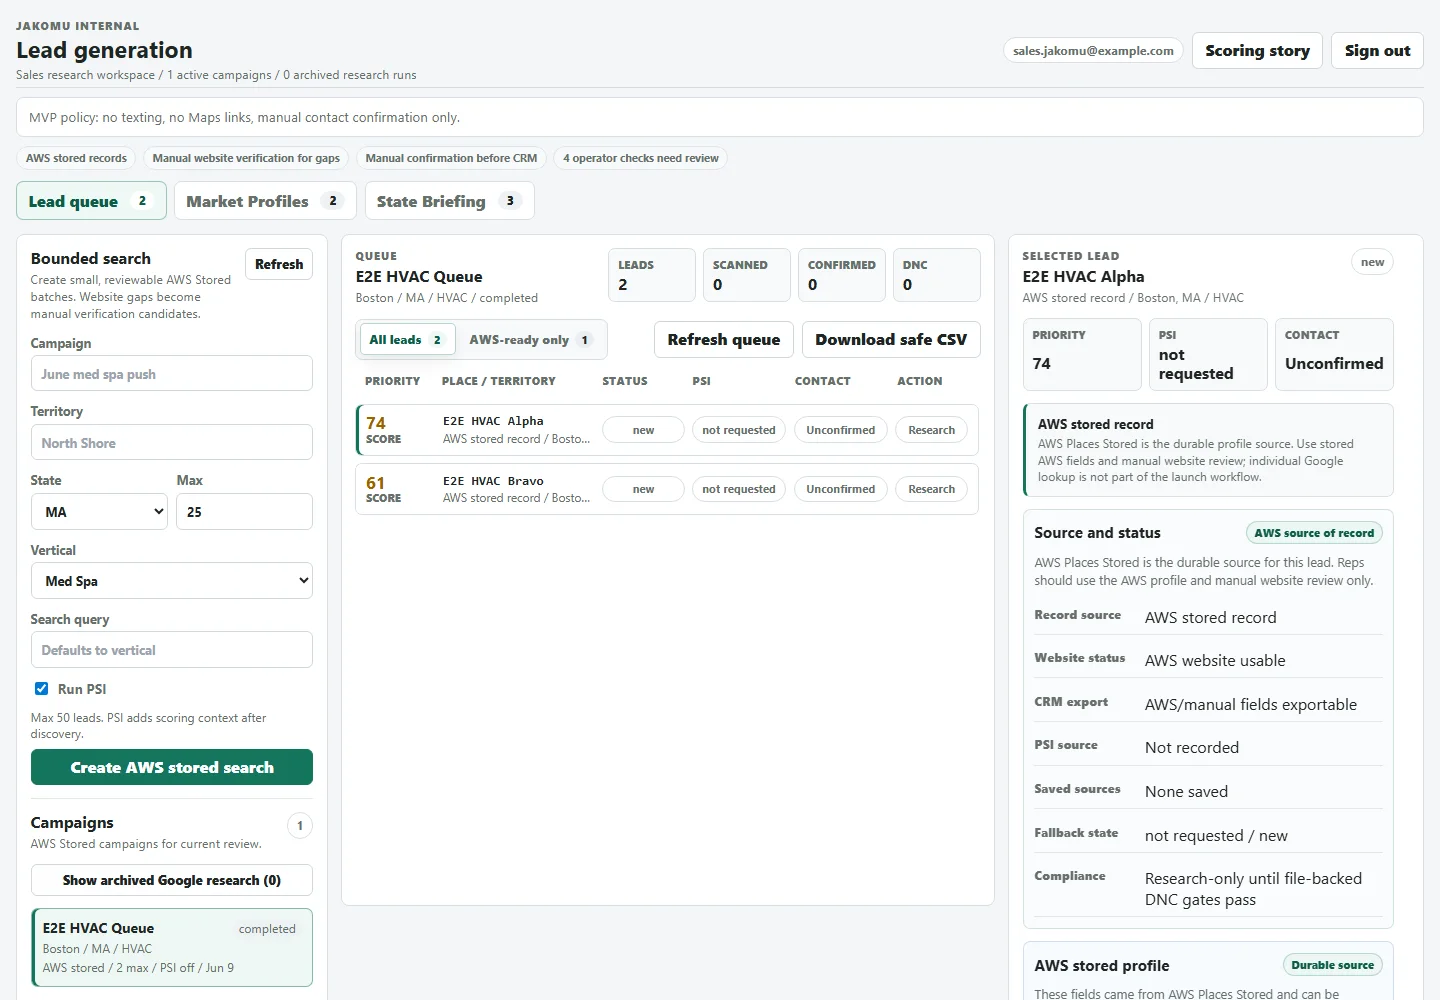Download the safe CSV export
The width and height of the screenshot is (1440, 1000).
(x=891, y=339)
